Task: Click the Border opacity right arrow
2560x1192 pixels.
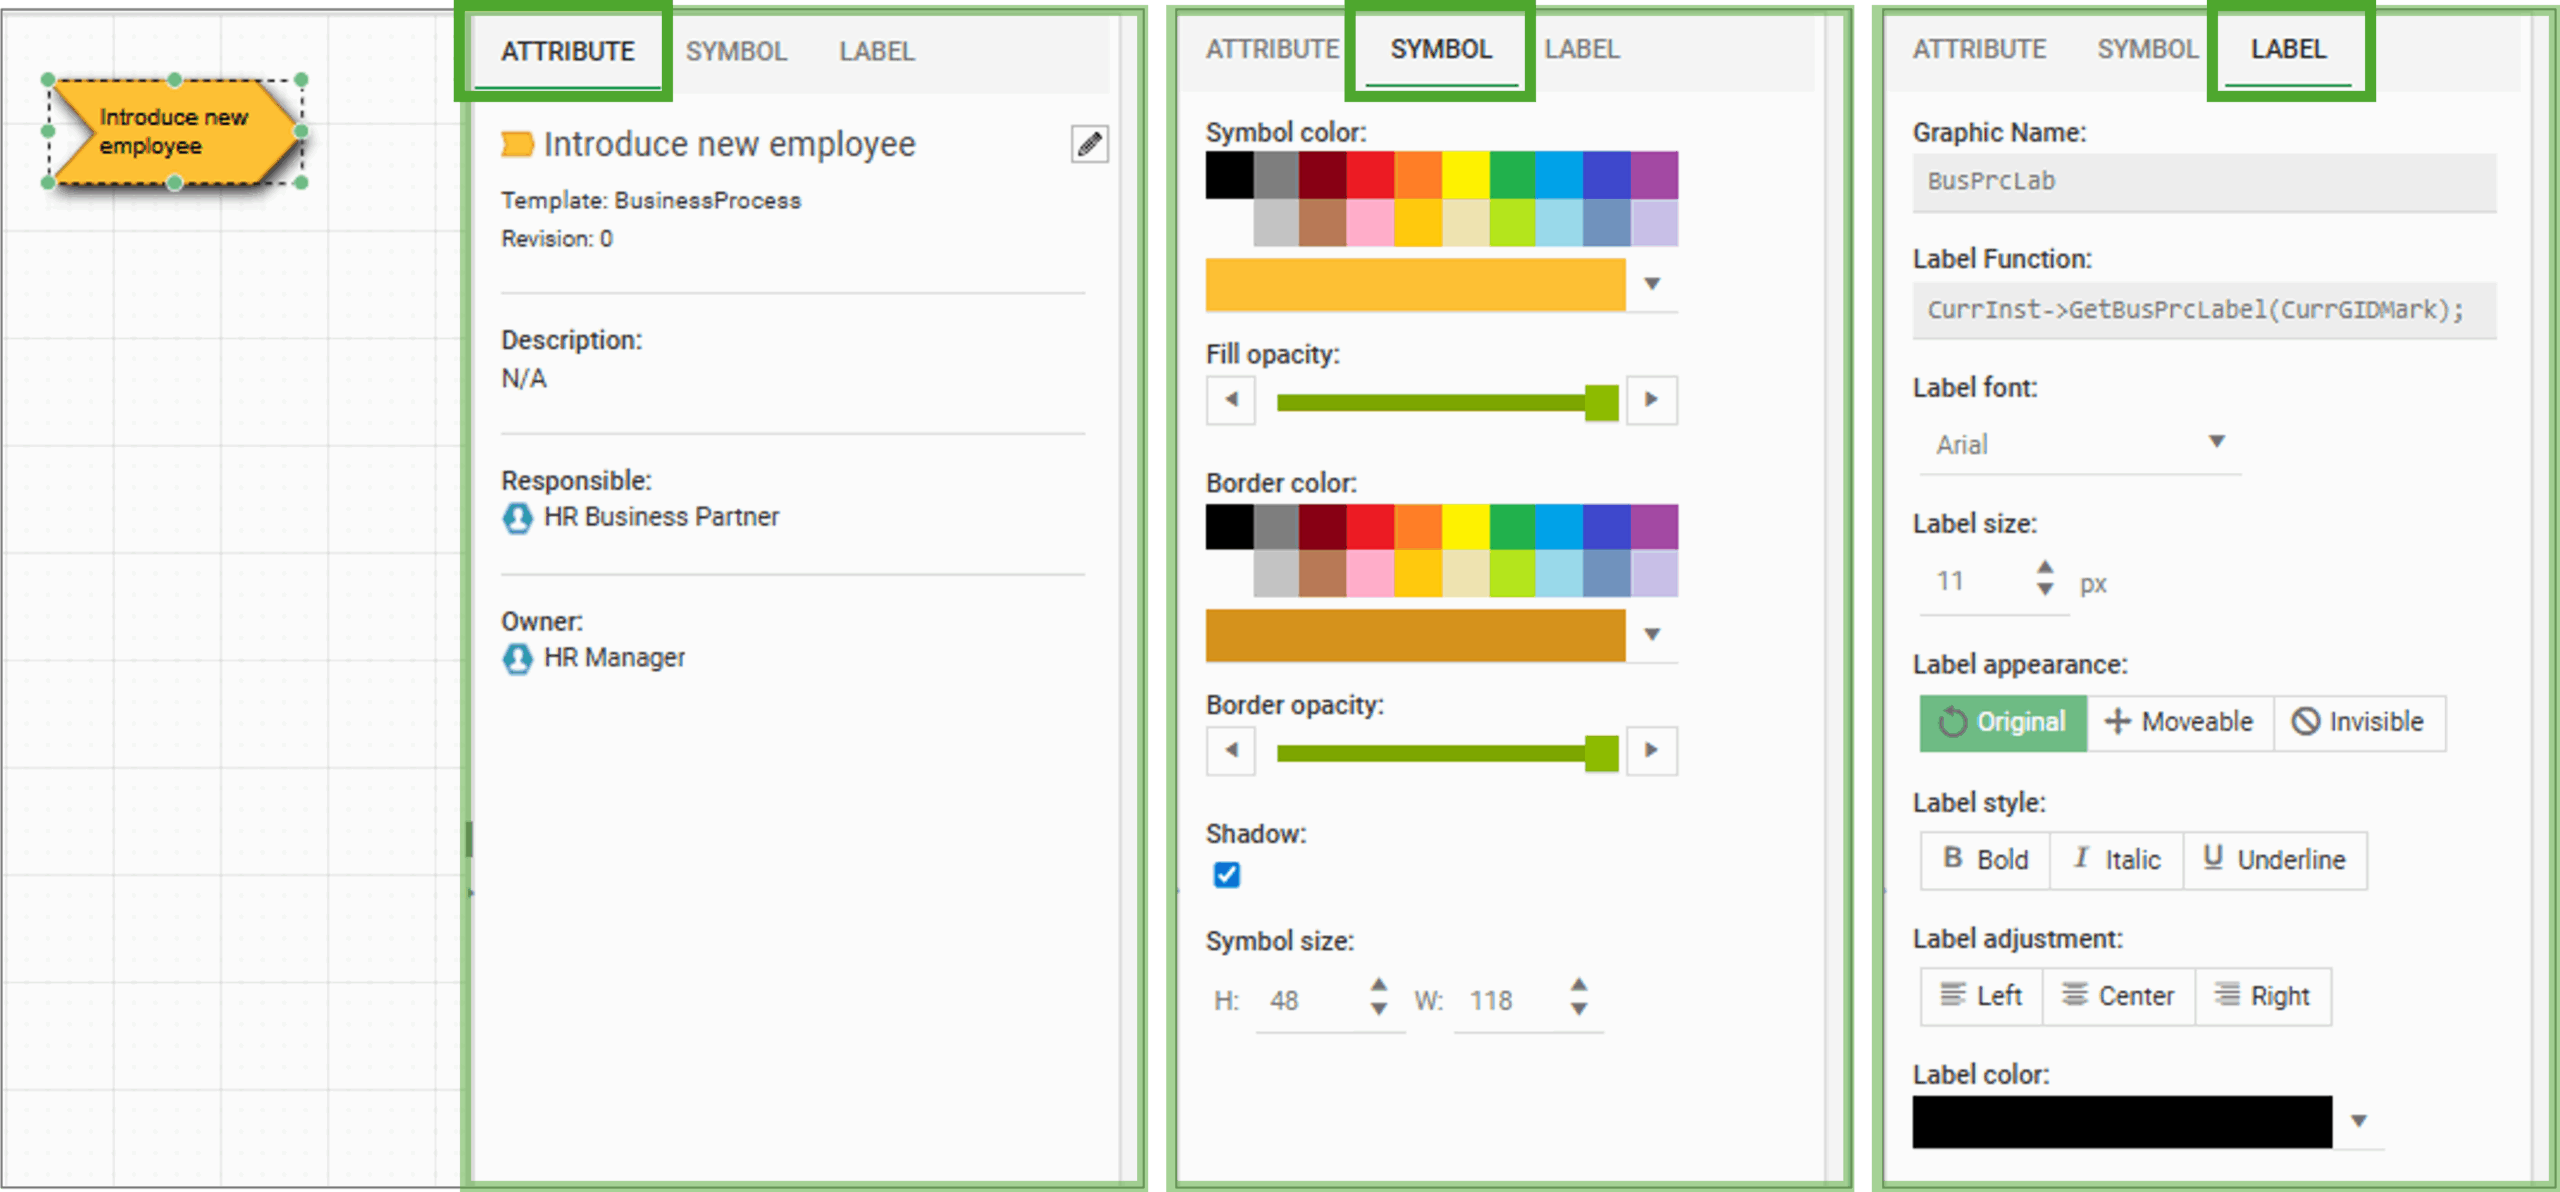Action: coord(1651,750)
